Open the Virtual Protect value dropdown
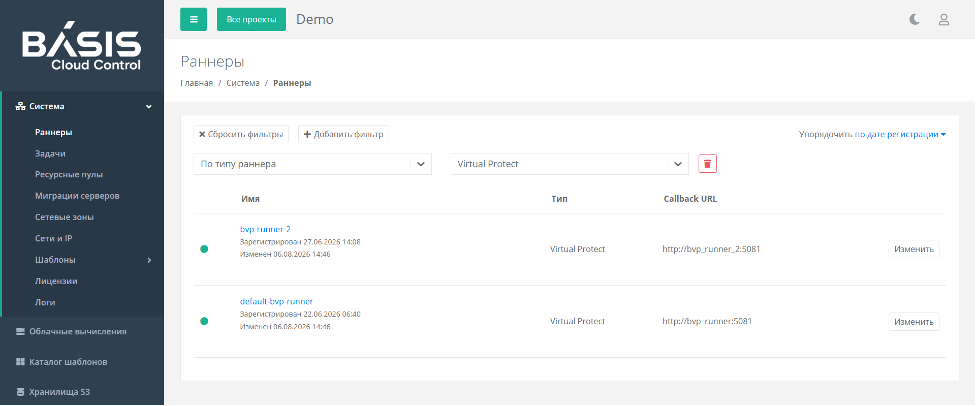Viewport: 977px width, 406px height. point(569,164)
